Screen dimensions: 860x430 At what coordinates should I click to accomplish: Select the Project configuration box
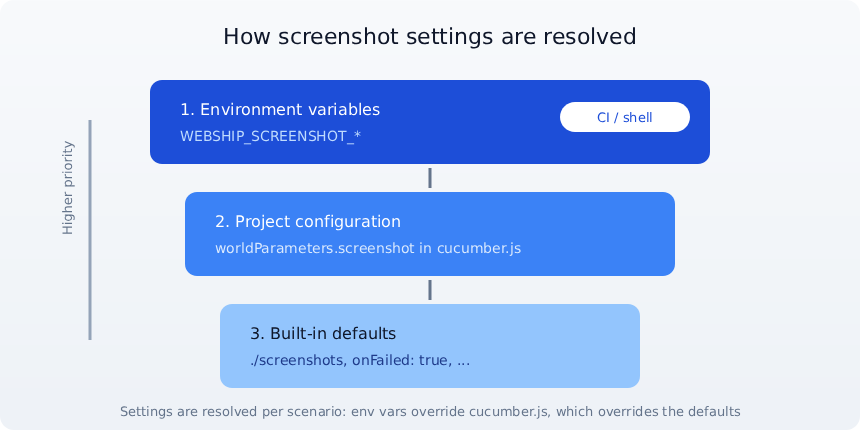[430, 234]
